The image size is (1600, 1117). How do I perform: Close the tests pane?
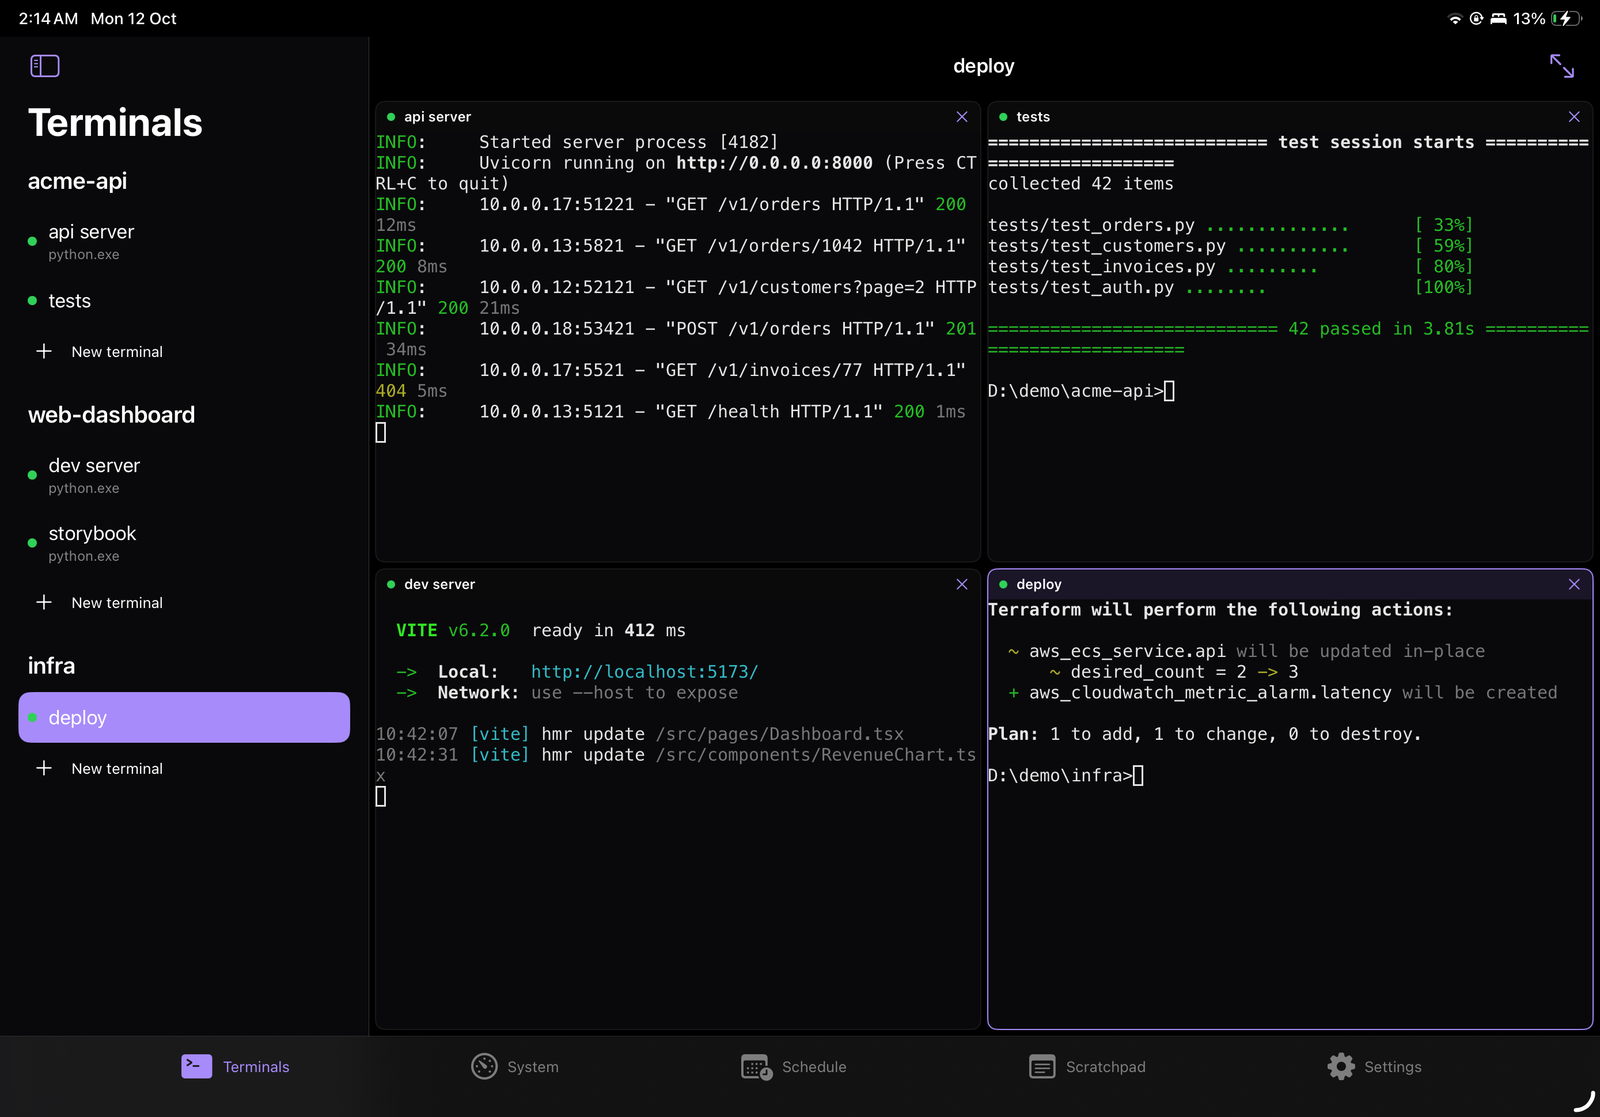[x=1574, y=117]
